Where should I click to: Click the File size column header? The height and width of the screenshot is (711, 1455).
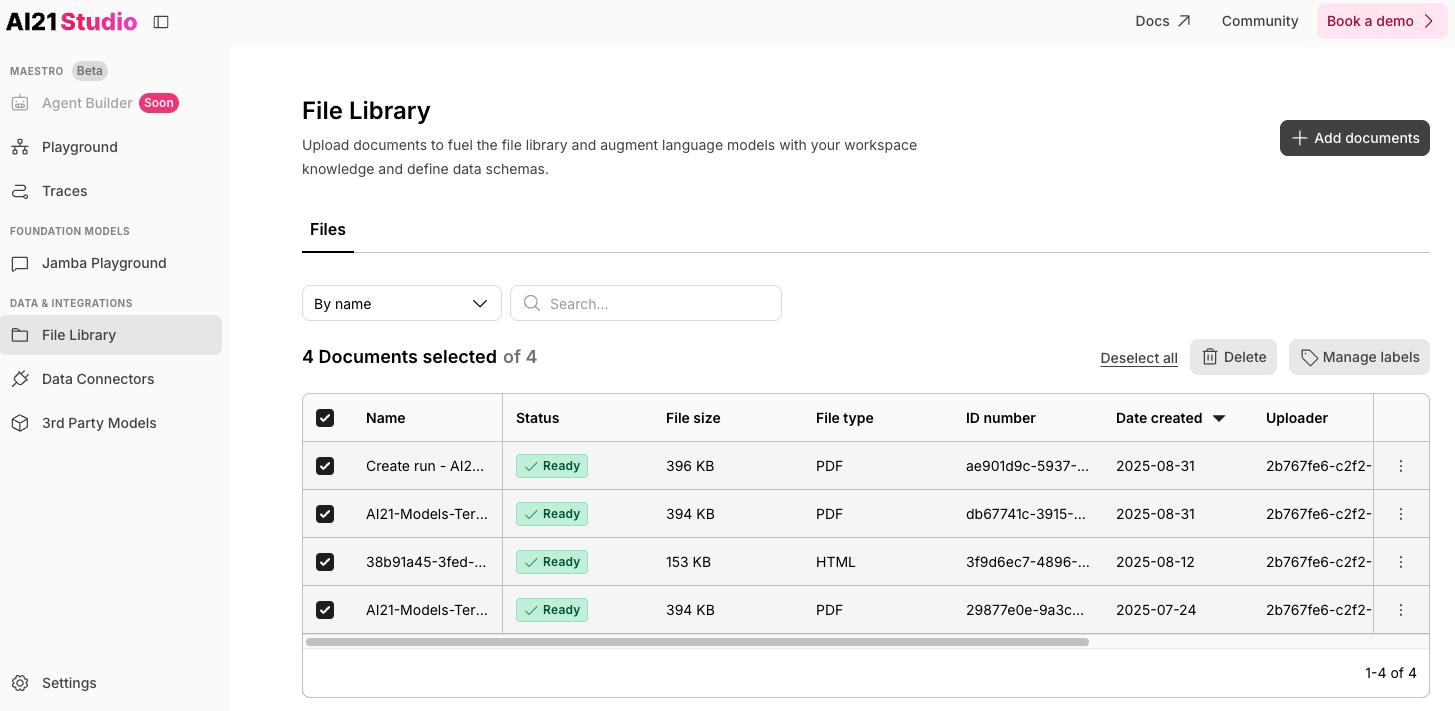click(x=693, y=418)
